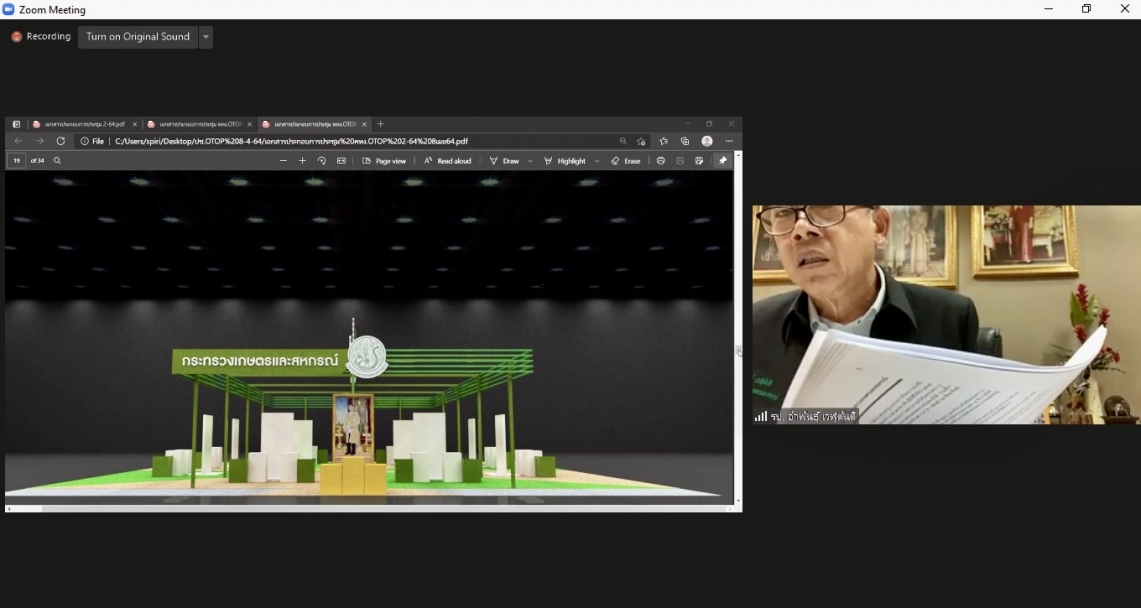This screenshot has height=608, width=1141.
Task: Open the PDF find search icon
Action: 57,161
